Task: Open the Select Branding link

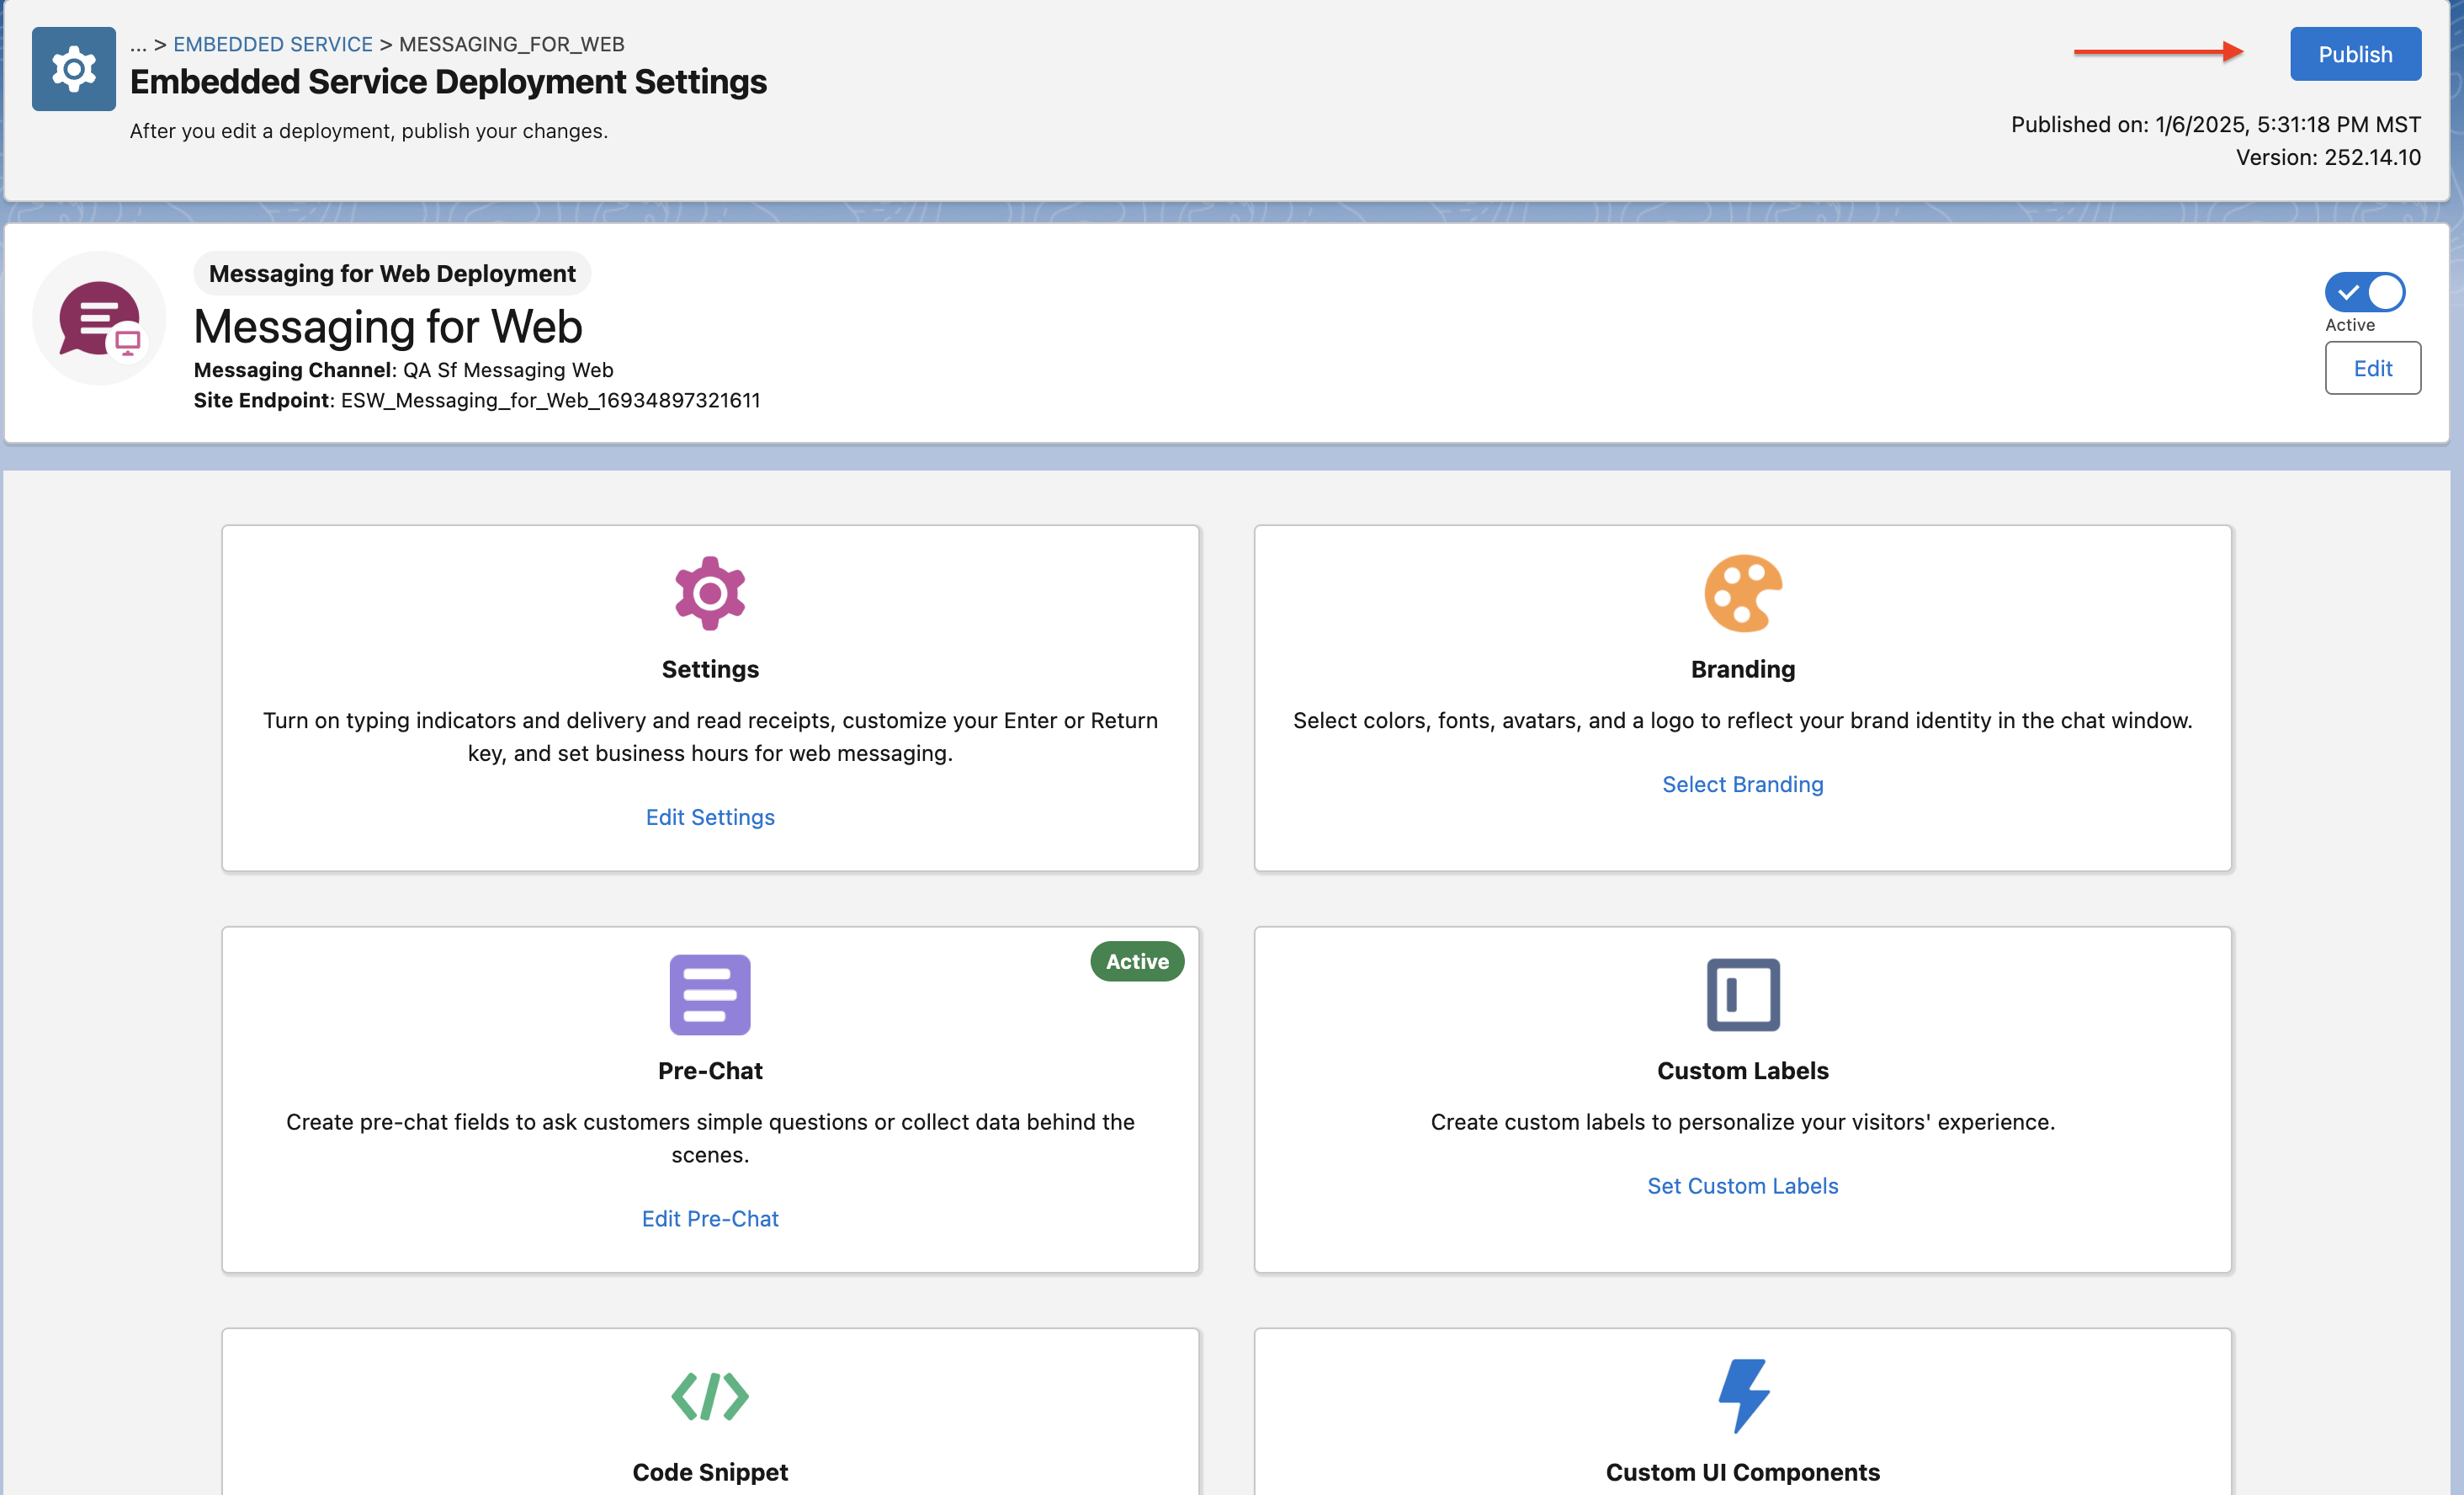Action: tap(1742, 784)
